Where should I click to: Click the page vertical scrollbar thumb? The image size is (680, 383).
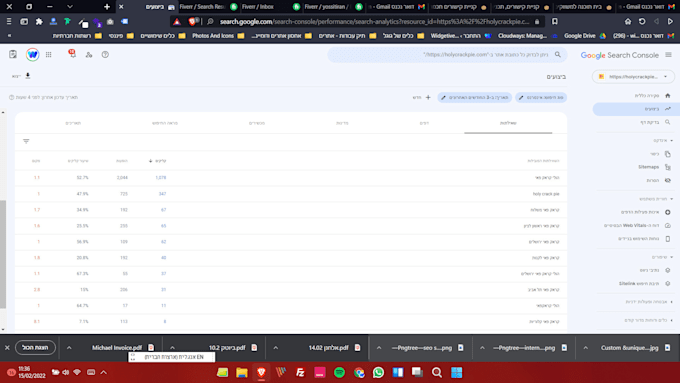(3, 254)
